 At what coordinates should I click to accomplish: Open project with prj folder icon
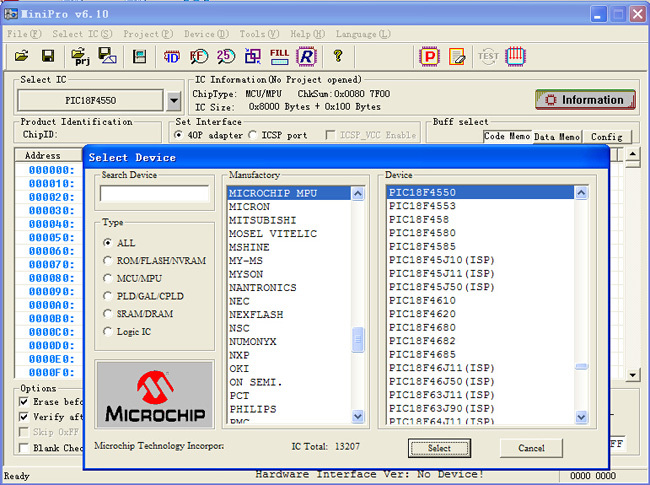[x=80, y=56]
